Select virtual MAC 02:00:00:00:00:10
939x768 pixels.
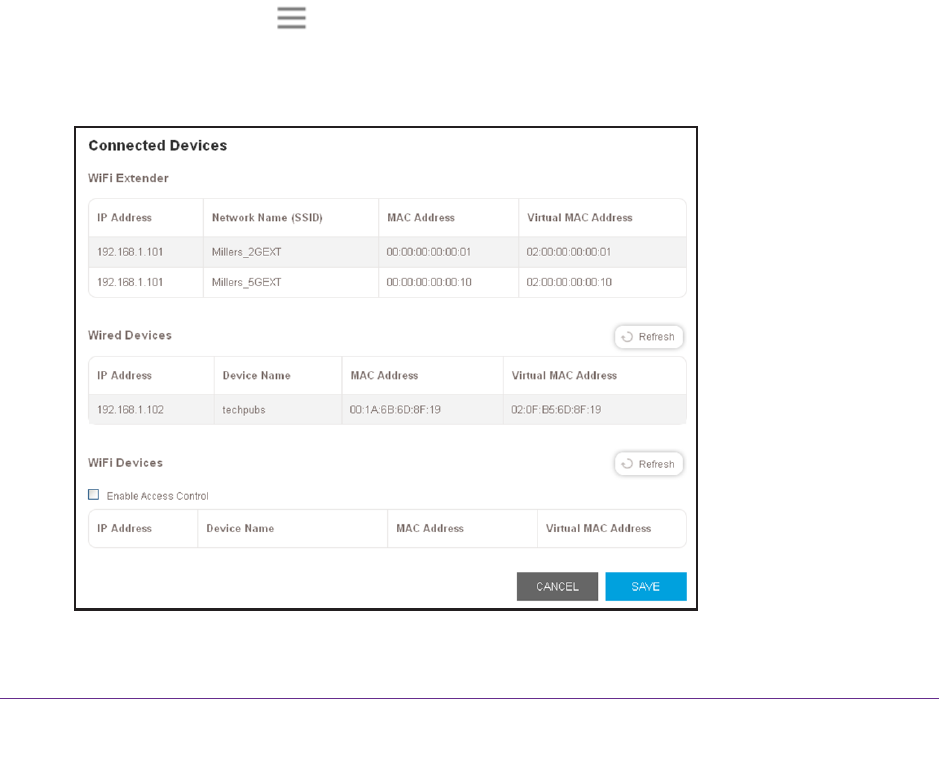click(569, 282)
